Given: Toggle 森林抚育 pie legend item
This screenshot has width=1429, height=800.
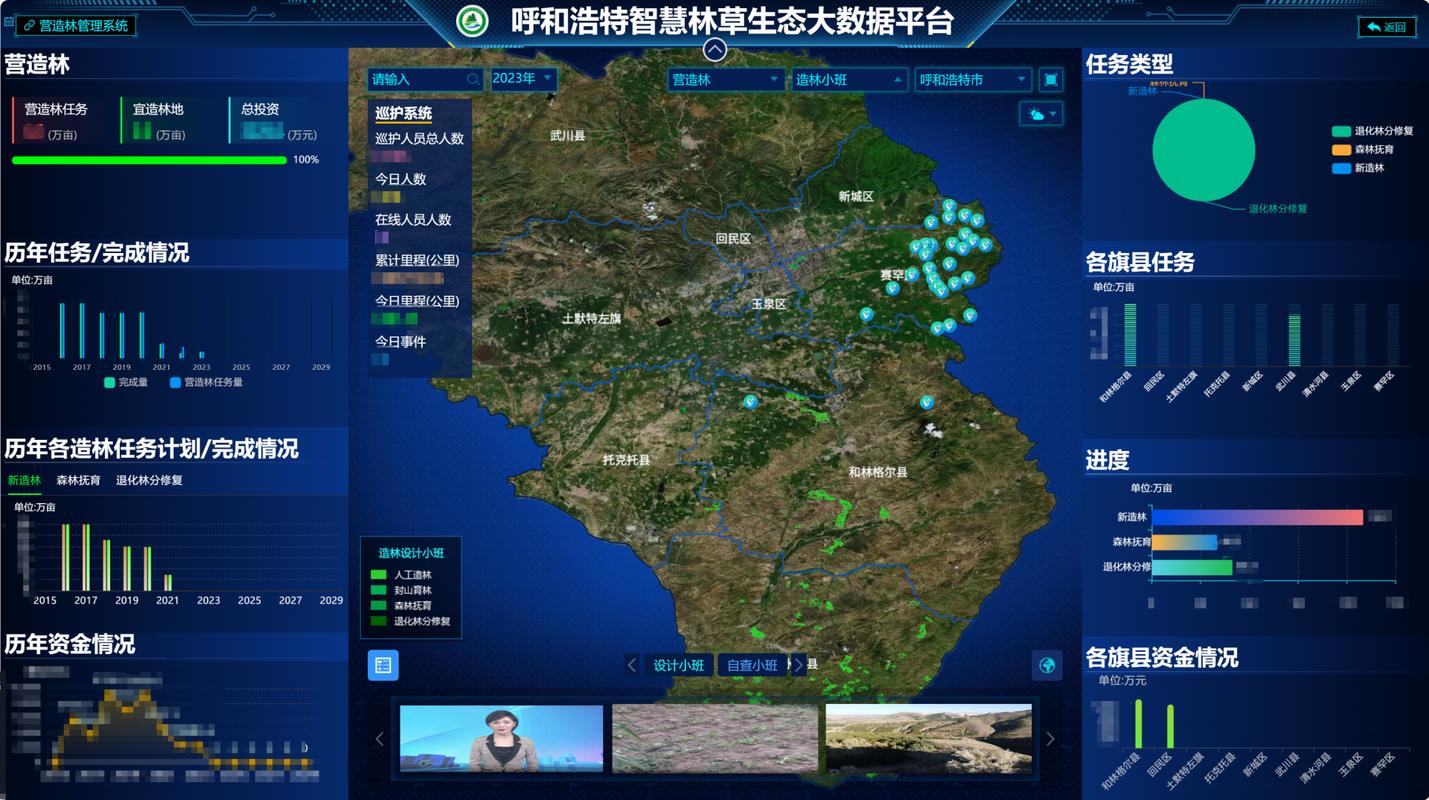Looking at the screenshot, I should coord(1362,149).
